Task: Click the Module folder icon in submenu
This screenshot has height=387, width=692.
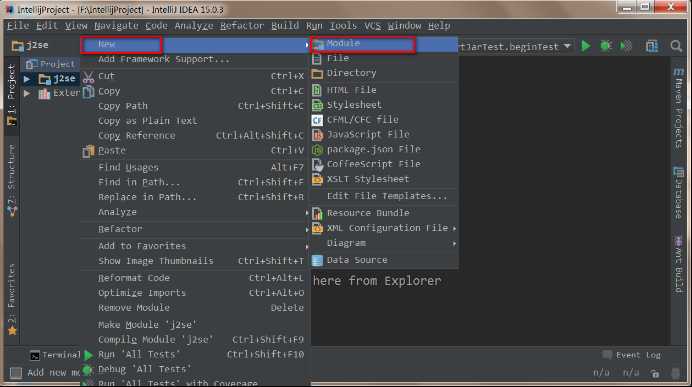Action: coord(318,44)
